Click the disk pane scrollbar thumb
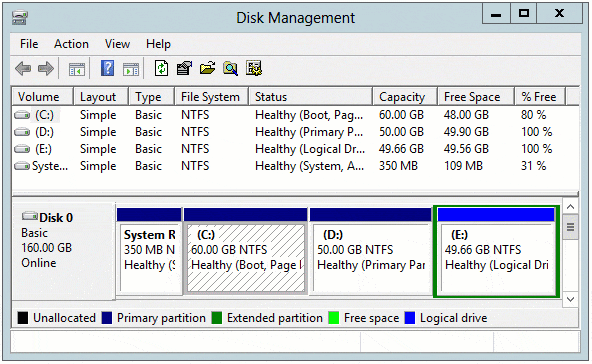The image size is (592, 364). [570, 227]
